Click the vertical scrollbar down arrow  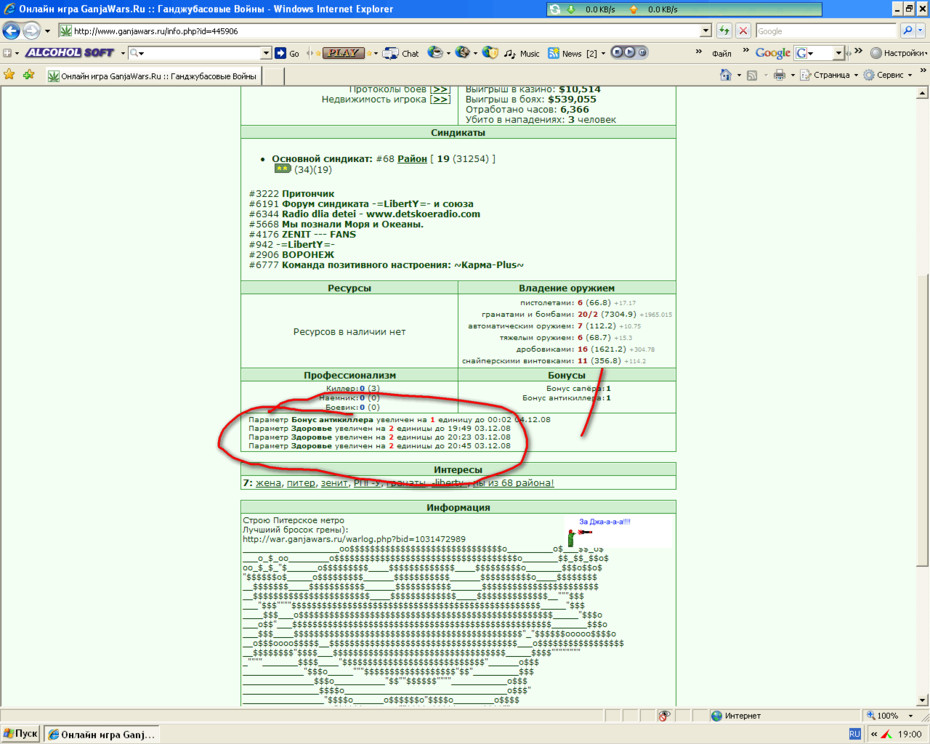point(922,700)
